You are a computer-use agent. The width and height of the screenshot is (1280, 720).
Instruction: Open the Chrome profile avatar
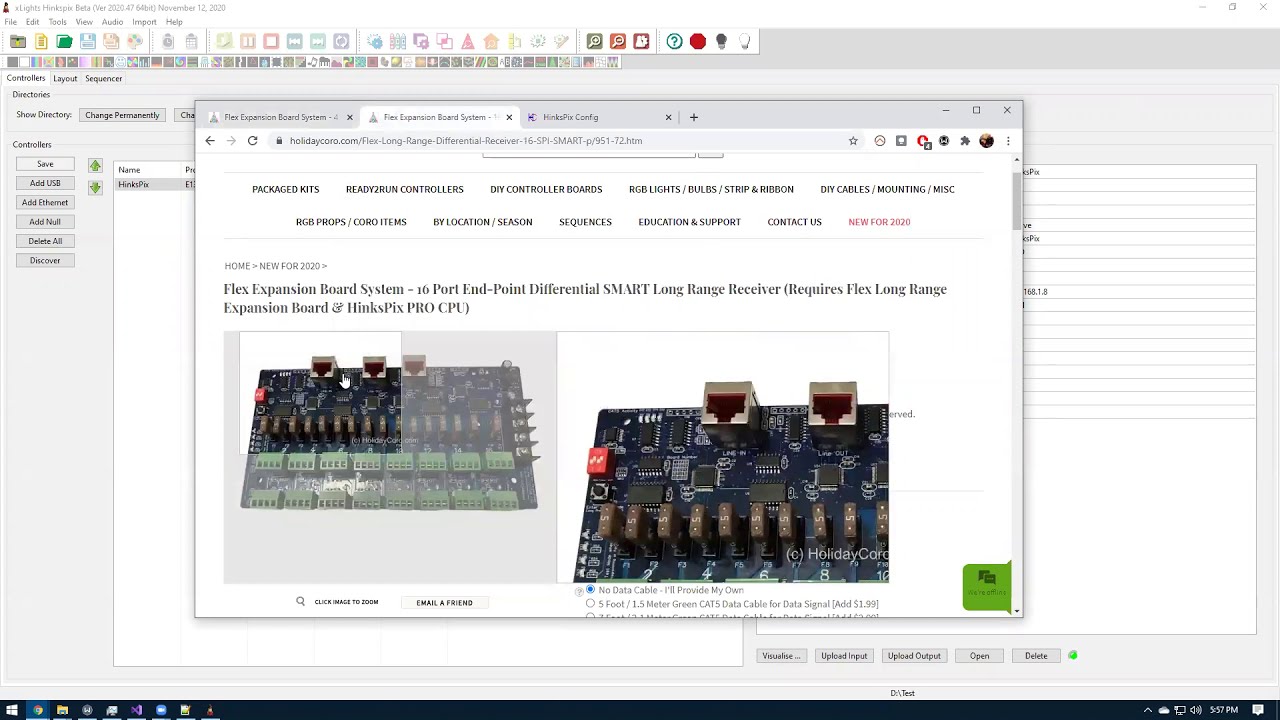[x=986, y=141]
